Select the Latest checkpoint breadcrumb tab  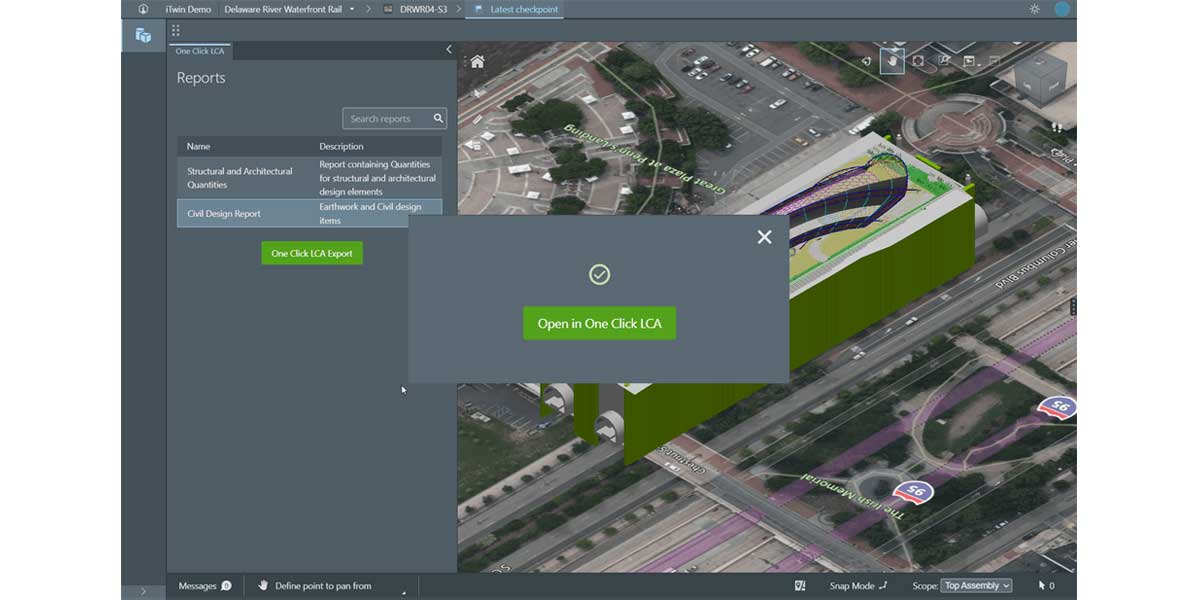pyautogui.click(x=515, y=9)
